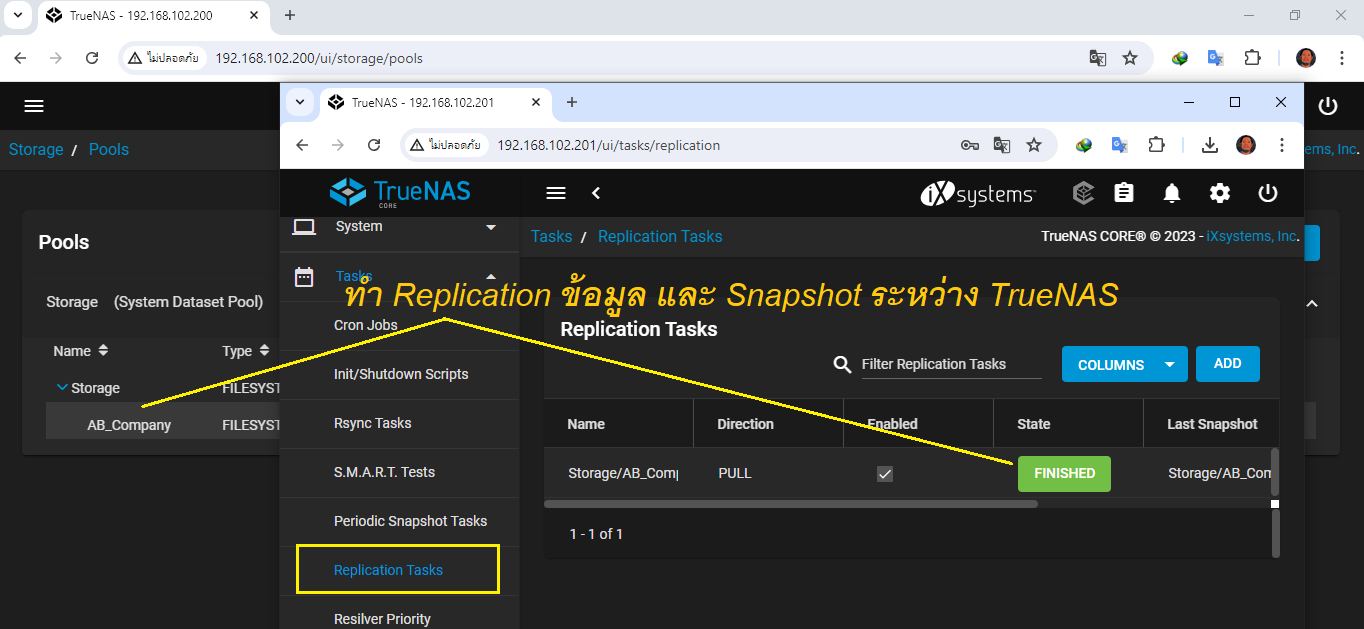The height and width of the screenshot is (629, 1364).
Task: Open the hamburger menu in the back TrueNAS window
Action: point(34,106)
